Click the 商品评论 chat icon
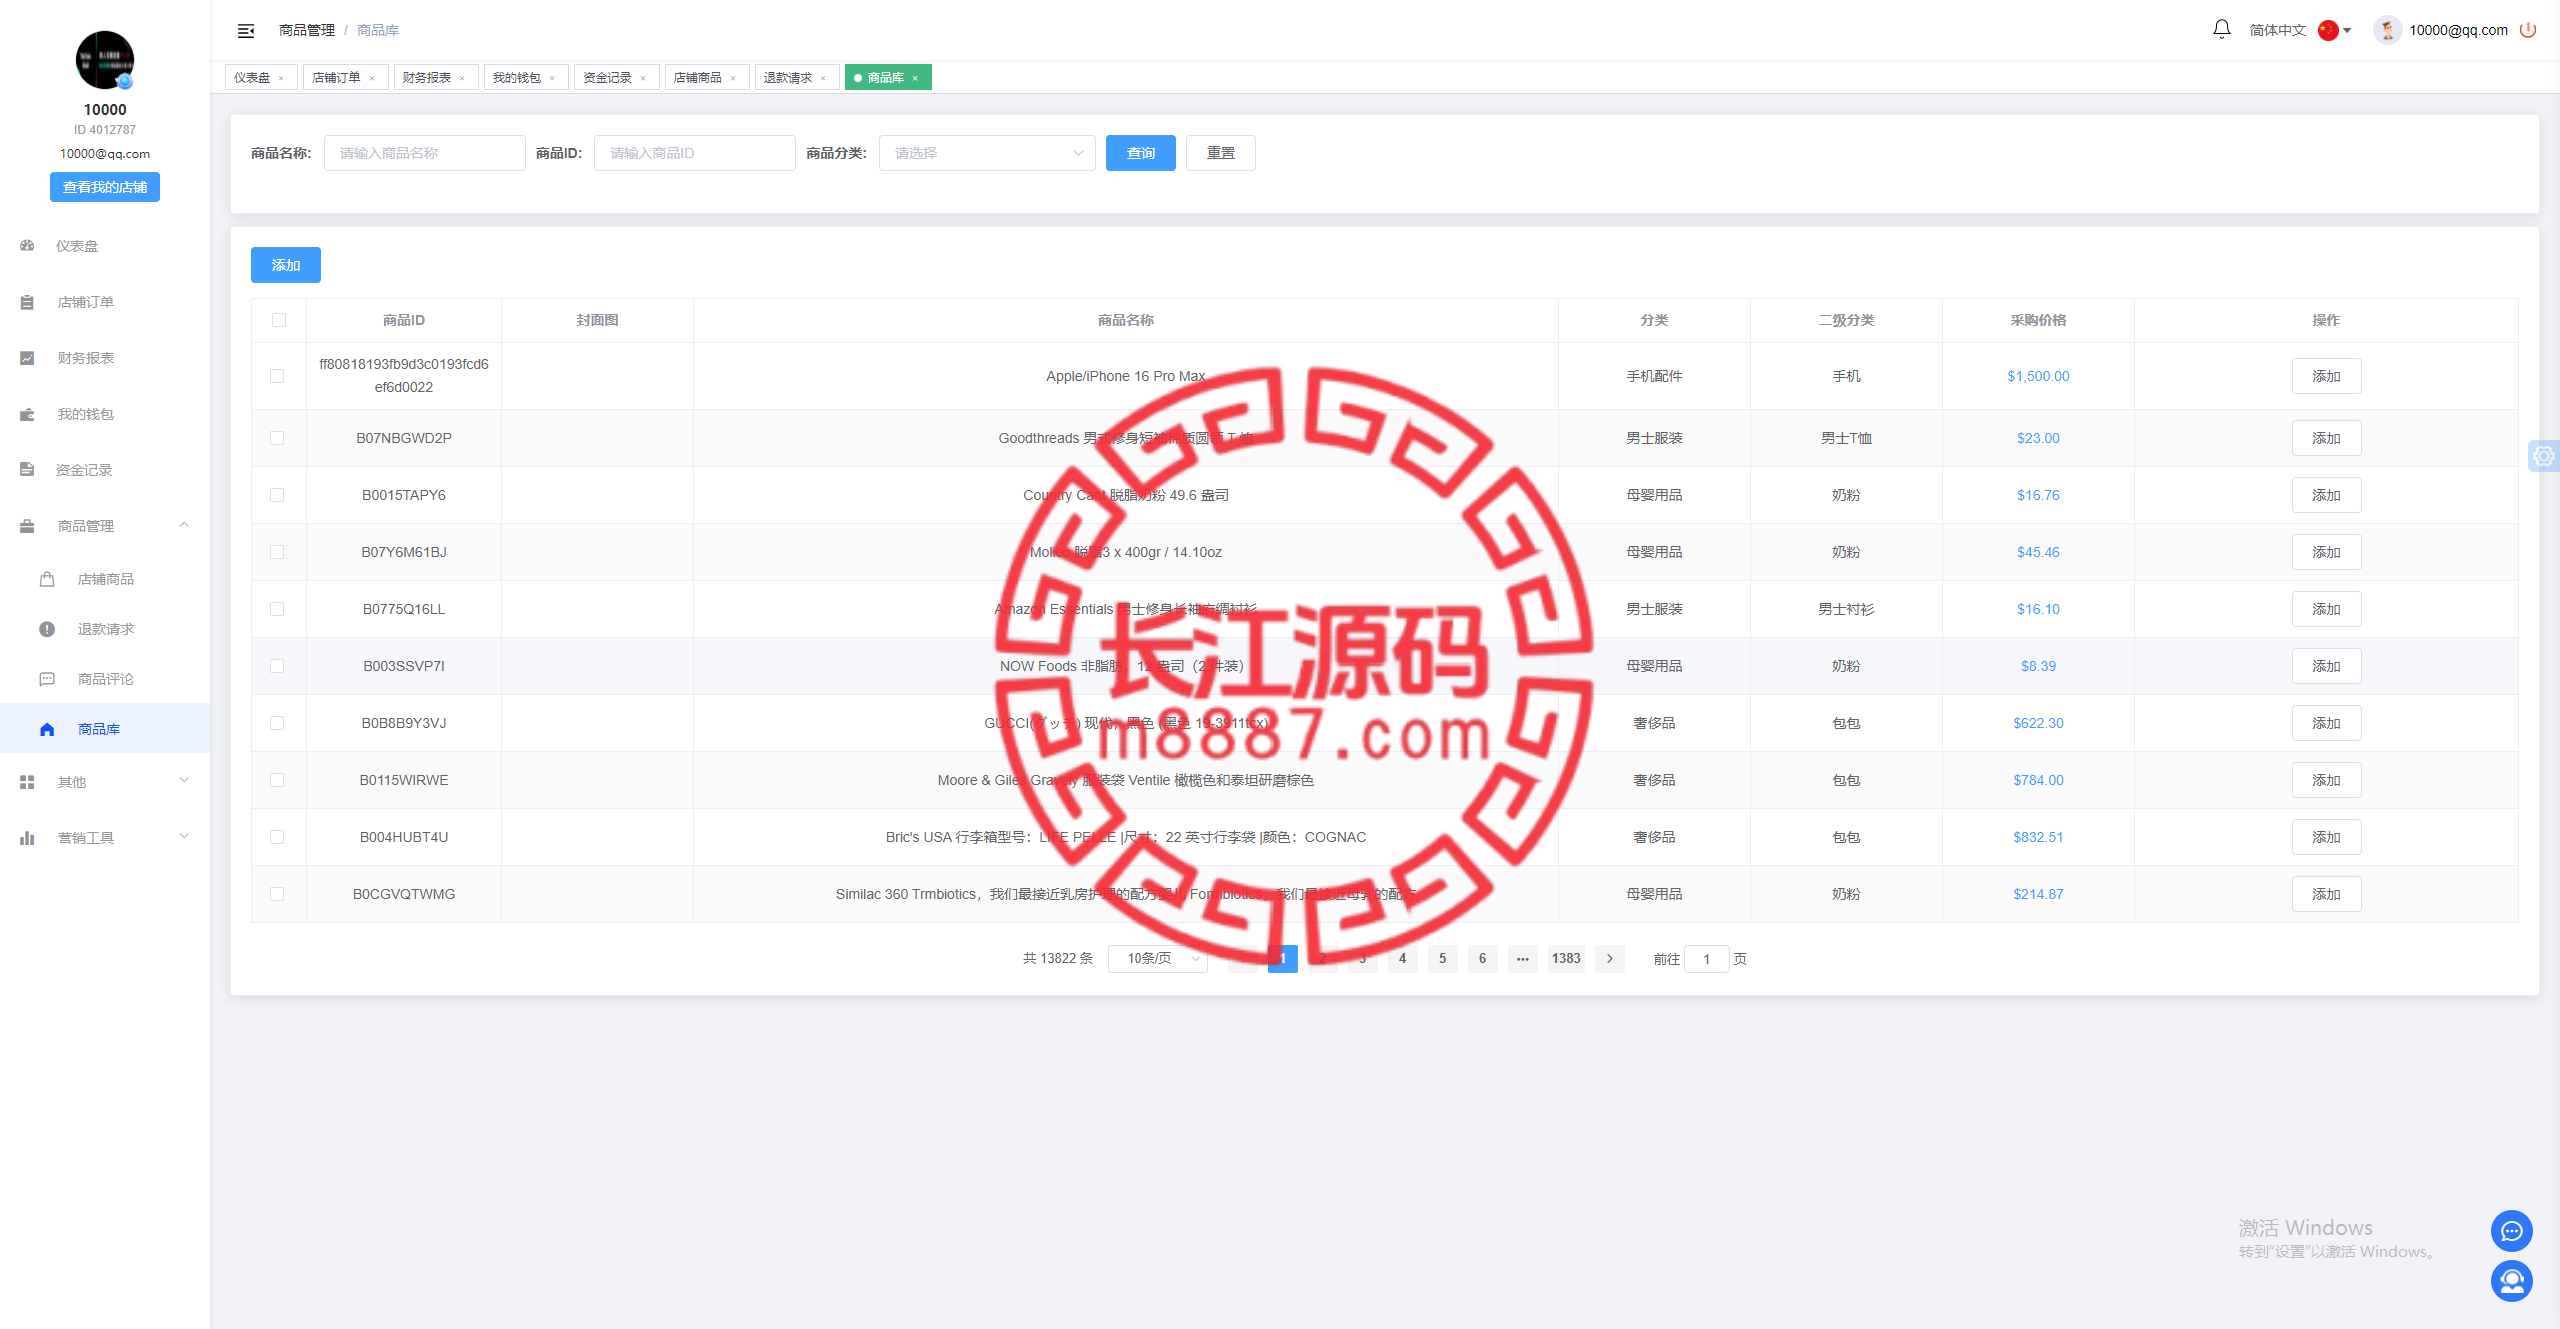The width and height of the screenshot is (2560, 1329). point(47,679)
